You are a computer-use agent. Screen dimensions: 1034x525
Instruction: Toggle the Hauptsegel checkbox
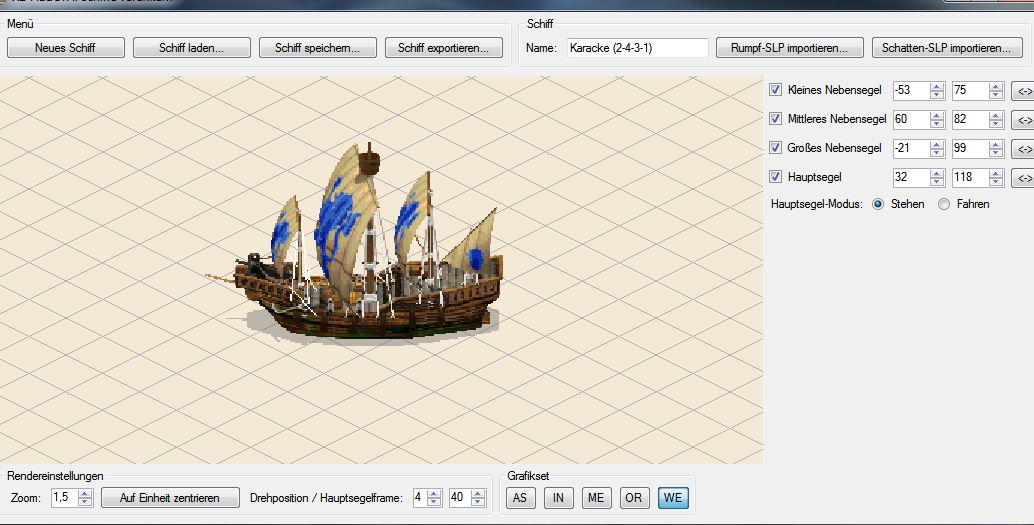(775, 177)
